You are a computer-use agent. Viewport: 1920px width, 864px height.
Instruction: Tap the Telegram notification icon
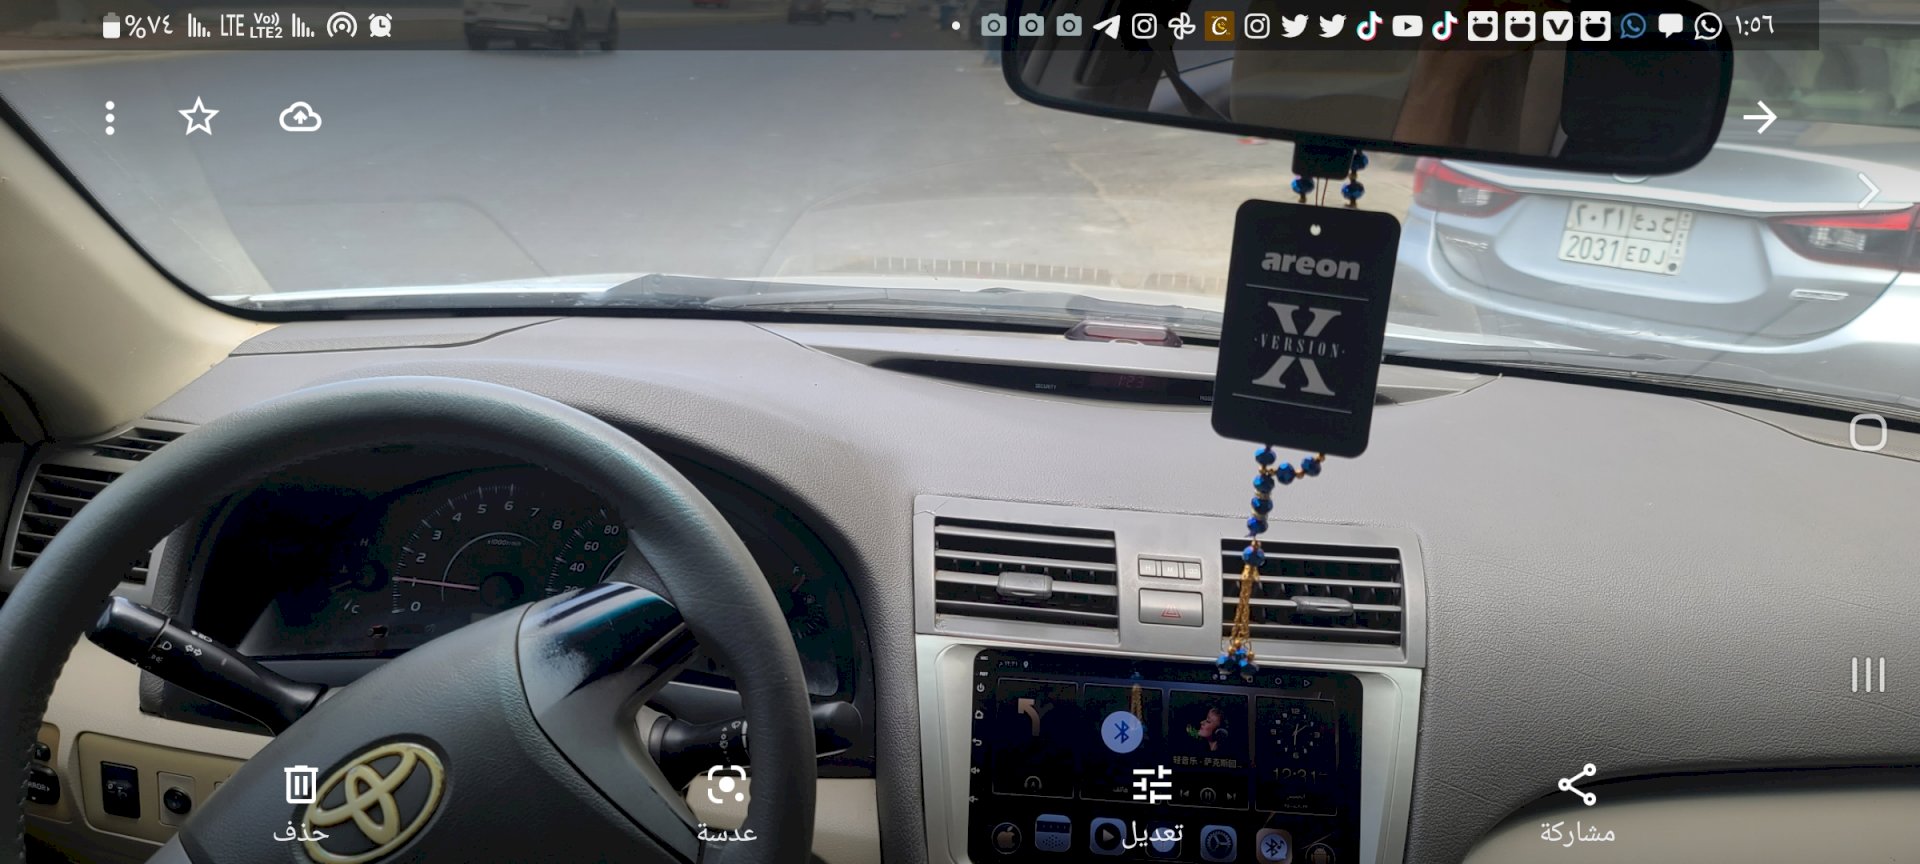[1106, 26]
